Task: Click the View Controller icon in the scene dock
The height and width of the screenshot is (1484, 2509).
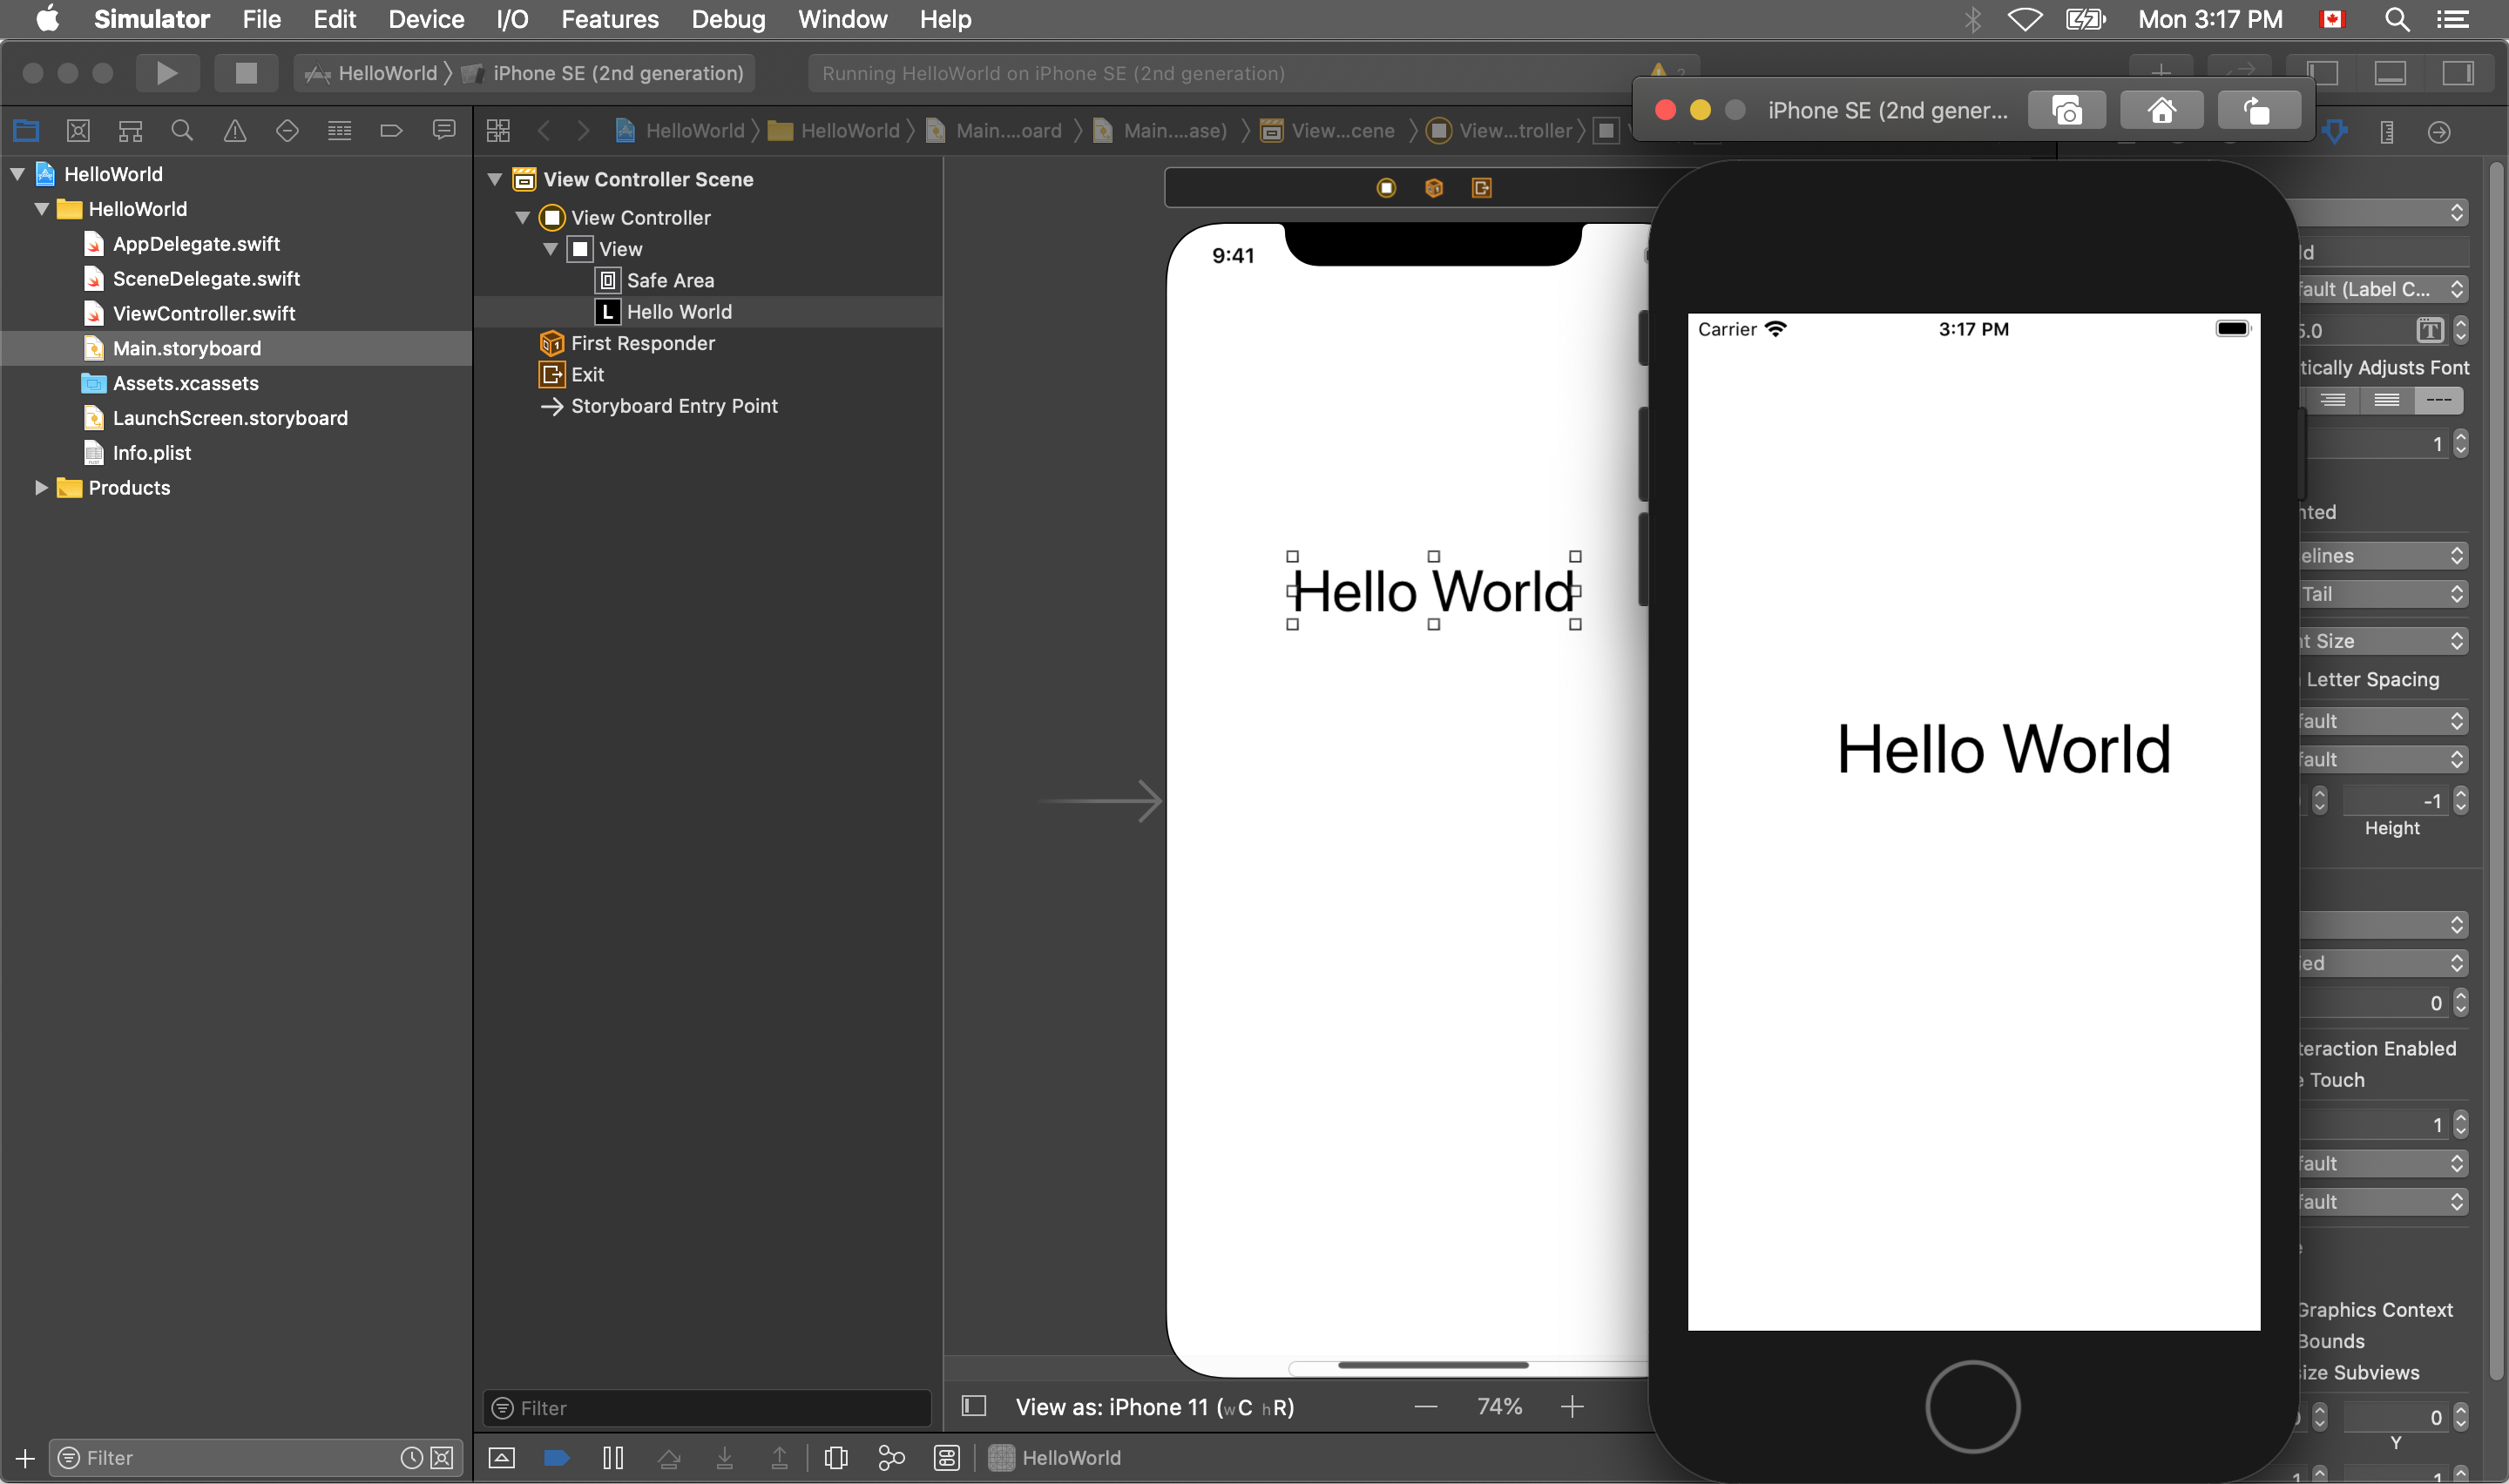Action: pos(1386,188)
